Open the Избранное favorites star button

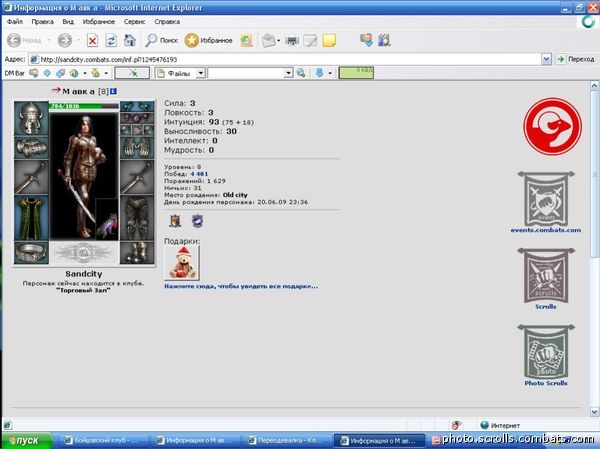tap(209, 40)
